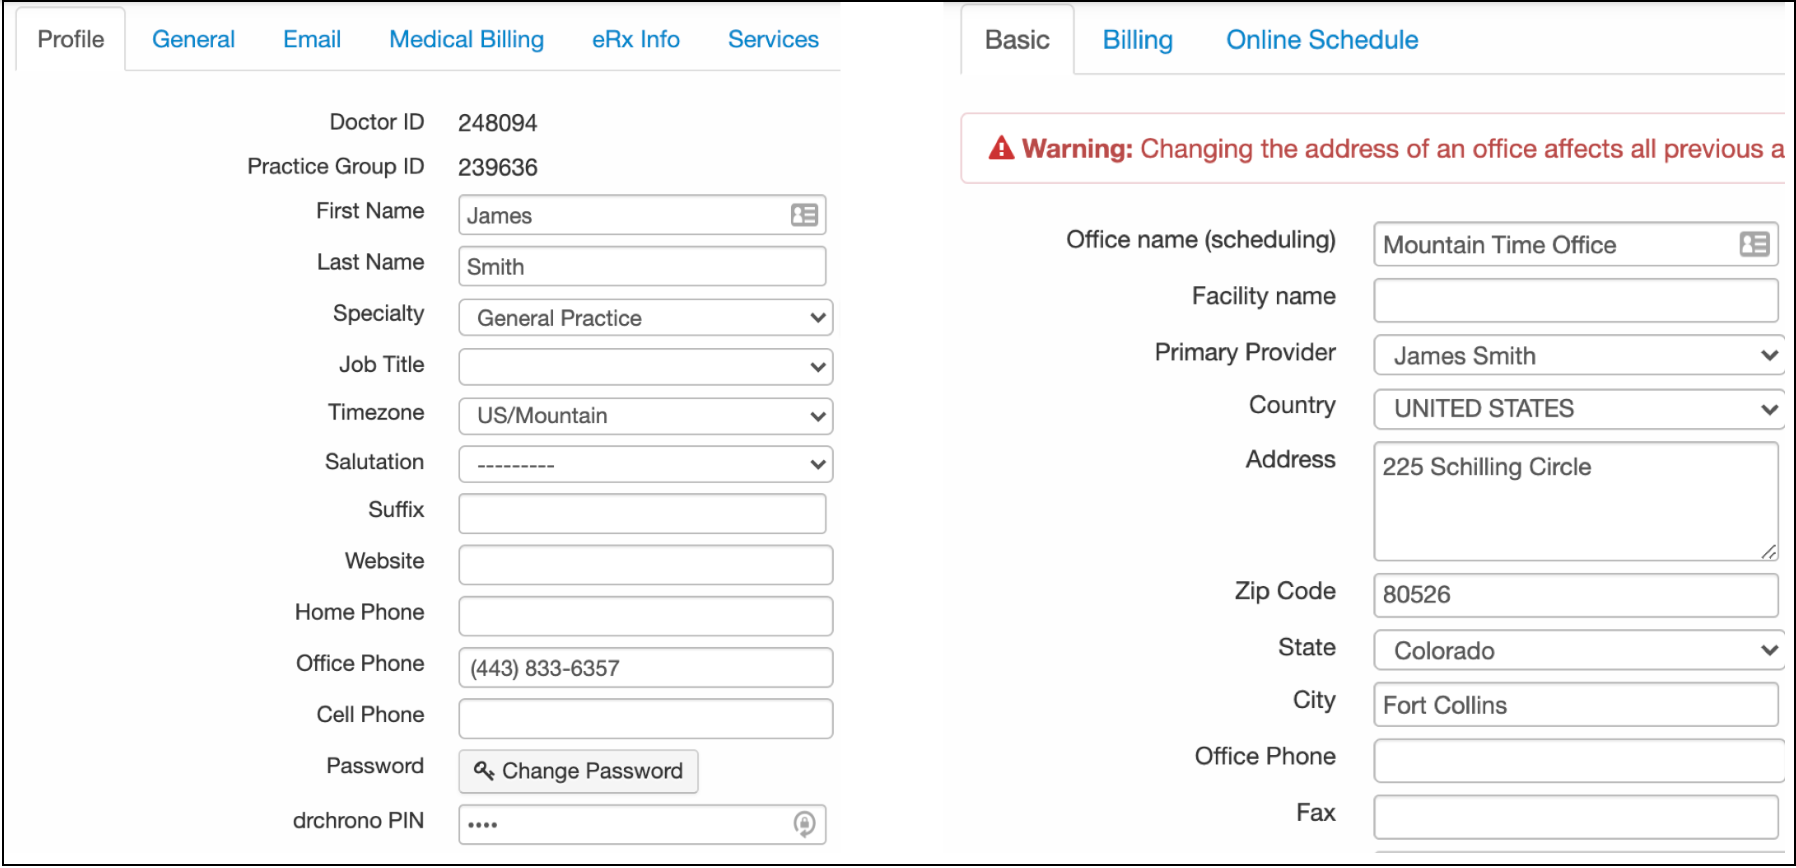Open the Timezone dropdown showing US/Mountain
Image resolution: width=1796 pixels, height=868 pixels.
[x=646, y=415]
